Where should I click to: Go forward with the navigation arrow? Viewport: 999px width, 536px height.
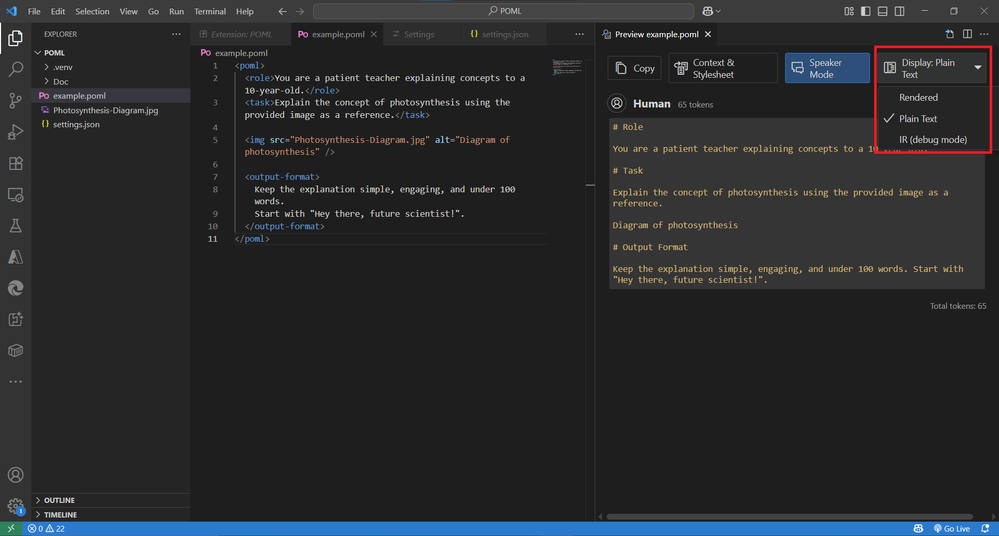pyautogui.click(x=299, y=11)
